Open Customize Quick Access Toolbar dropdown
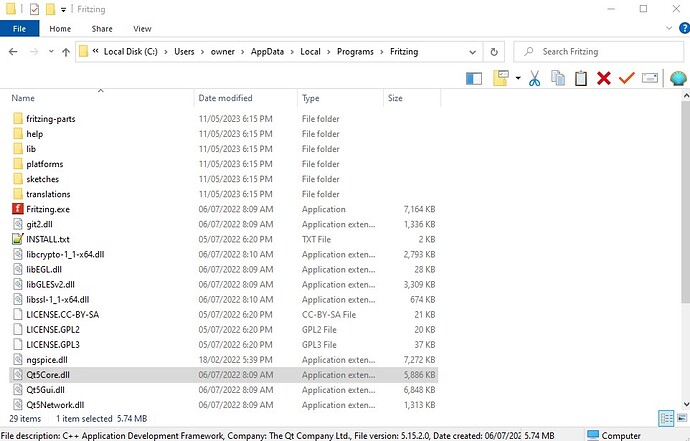 pos(63,10)
